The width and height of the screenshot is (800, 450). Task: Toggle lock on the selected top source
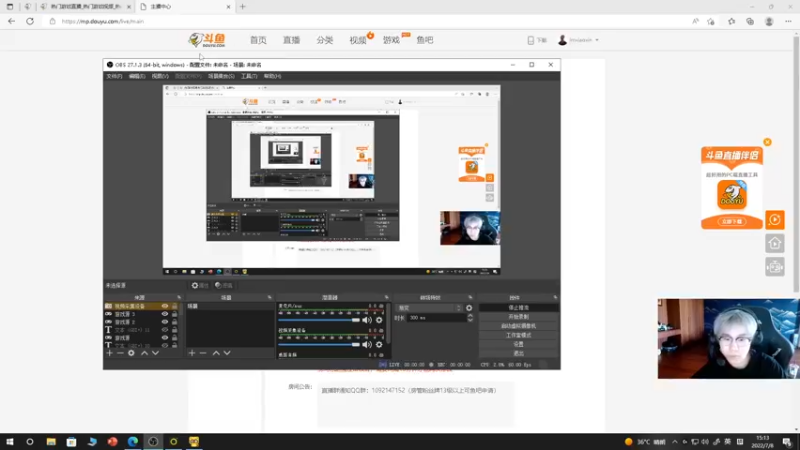(174, 306)
